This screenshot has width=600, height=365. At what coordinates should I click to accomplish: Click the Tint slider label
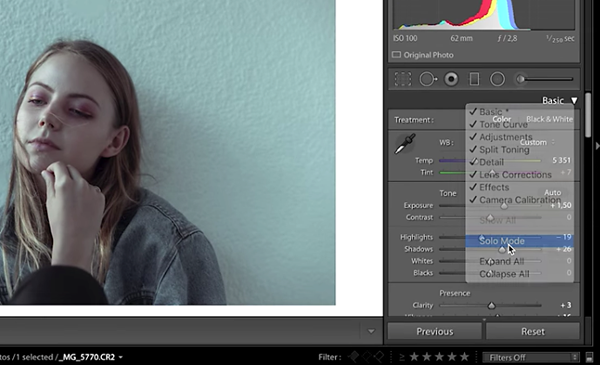[427, 172]
